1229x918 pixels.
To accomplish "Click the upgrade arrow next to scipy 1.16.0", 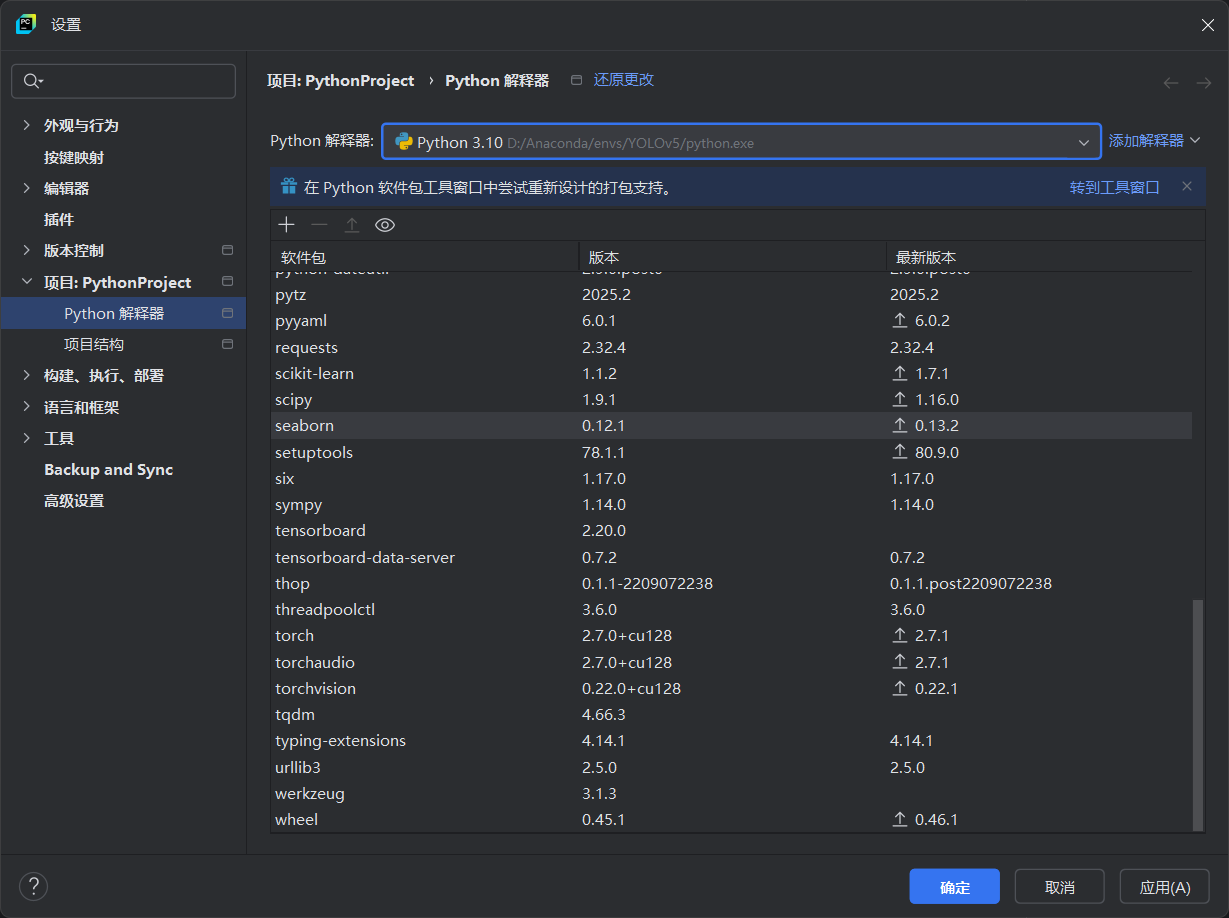I will pos(900,399).
